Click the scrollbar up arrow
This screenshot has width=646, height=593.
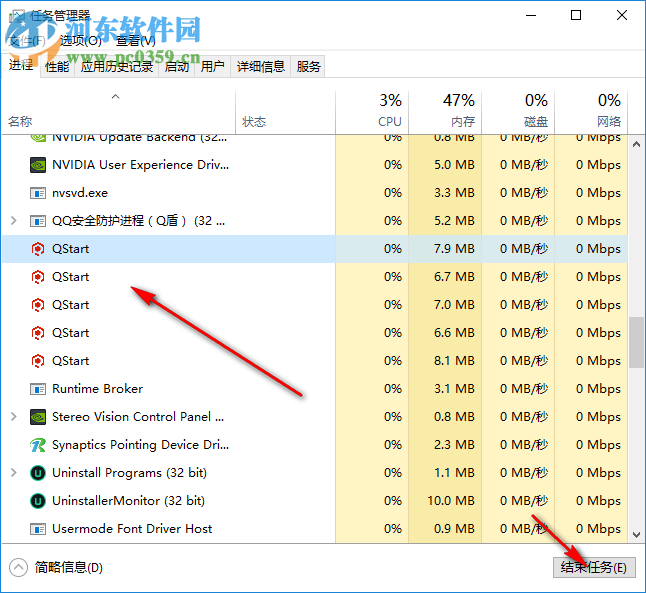(x=637, y=144)
